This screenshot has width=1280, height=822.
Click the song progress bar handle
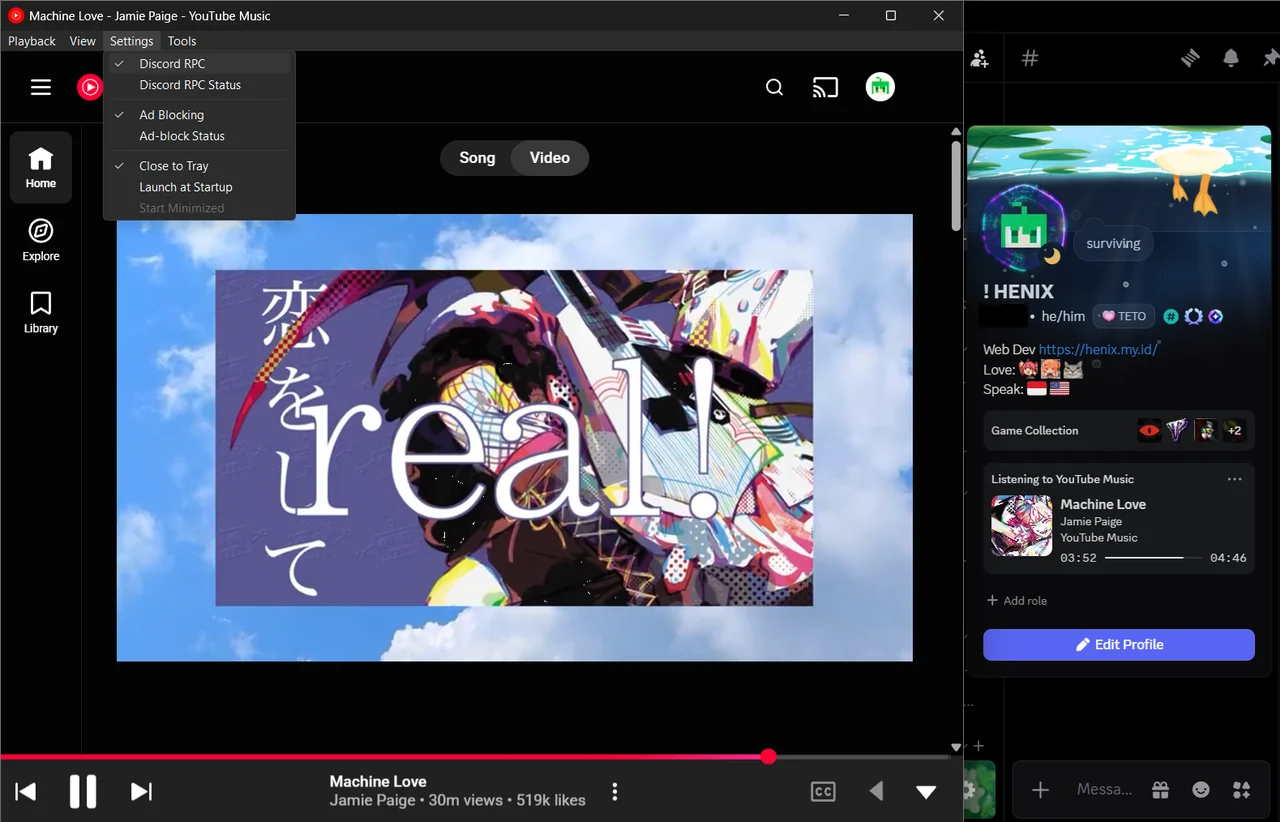(x=768, y=756)
